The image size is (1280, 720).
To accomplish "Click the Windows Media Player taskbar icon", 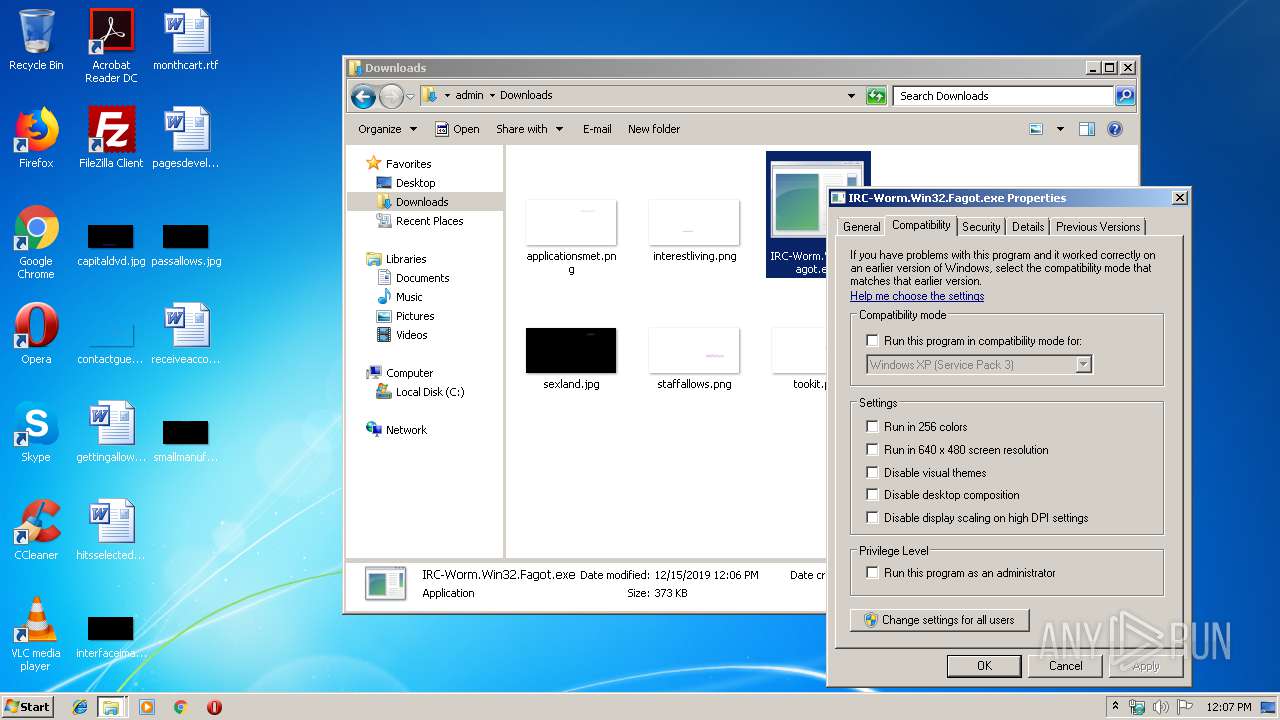I will [x=147, y=707].
